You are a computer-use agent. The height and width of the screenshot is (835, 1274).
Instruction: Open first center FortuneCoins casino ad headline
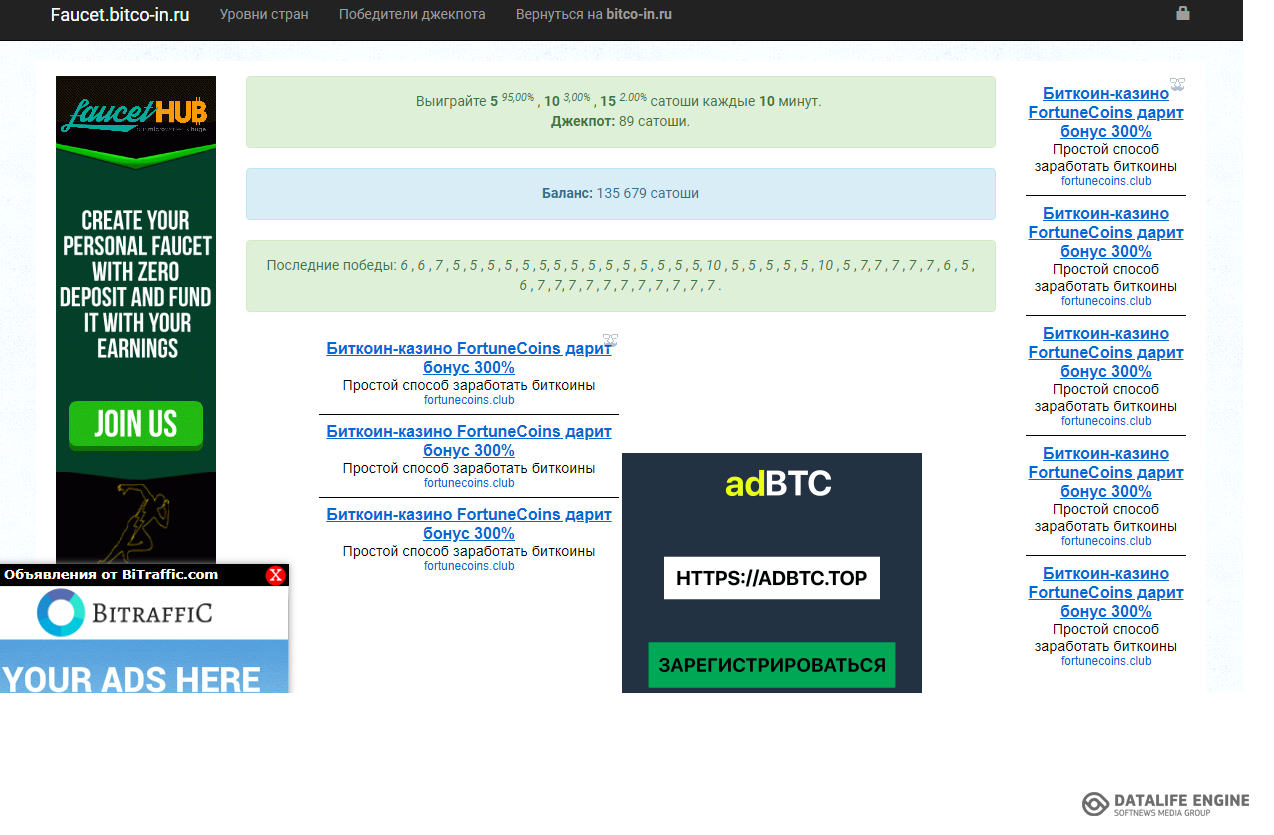(x=468, y=358)
